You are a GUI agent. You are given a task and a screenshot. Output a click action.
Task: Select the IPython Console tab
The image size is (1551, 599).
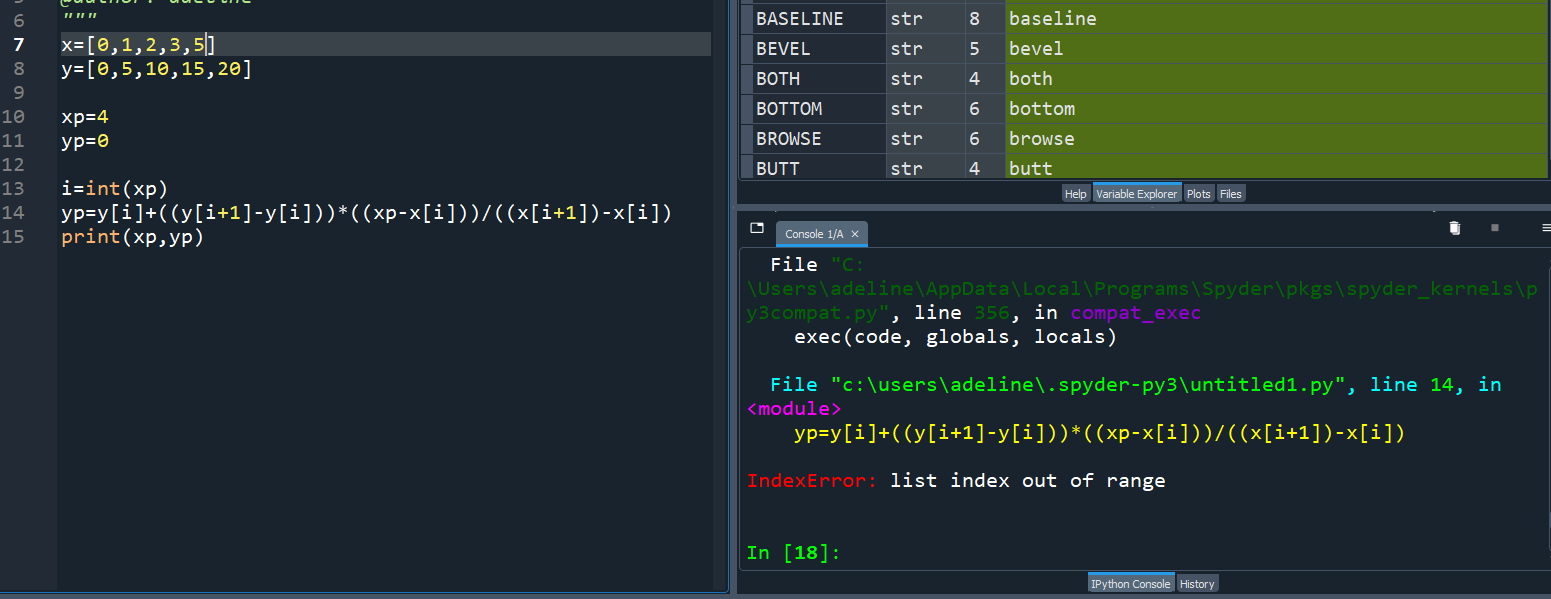[x=1131, y=583]
